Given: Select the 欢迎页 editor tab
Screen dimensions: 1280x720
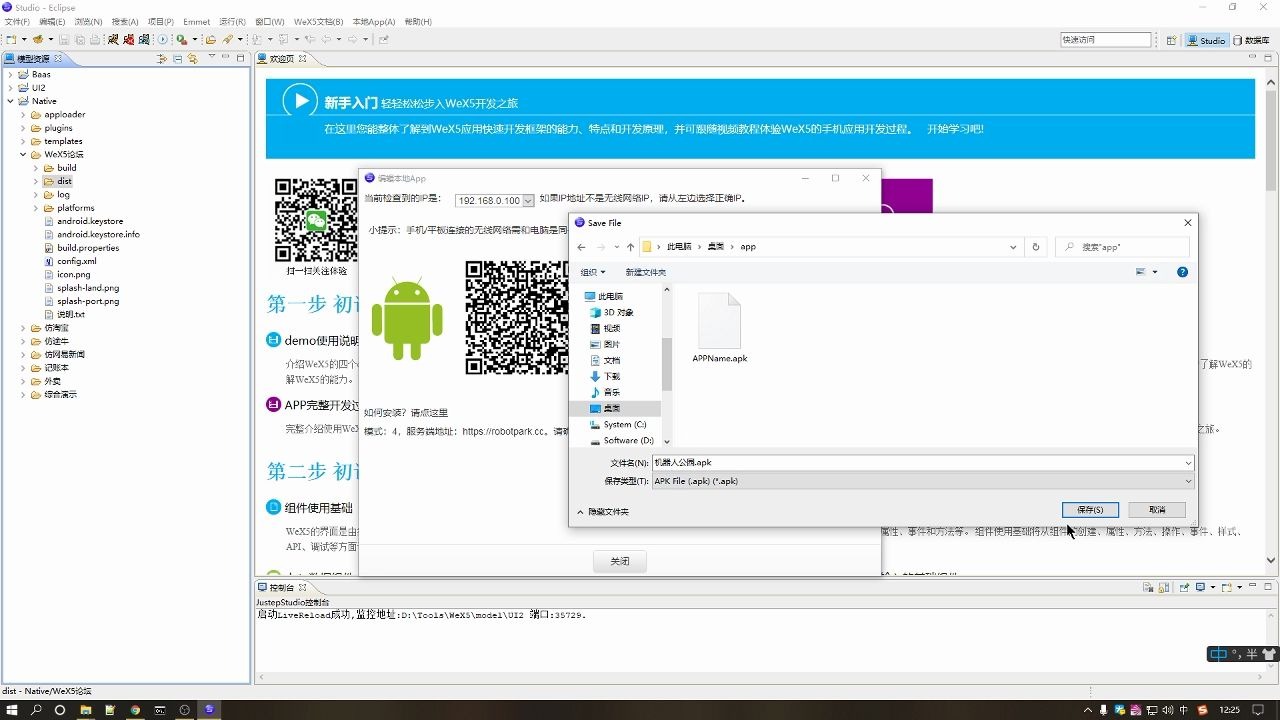Looking at the screenshot, I should 281,59.
